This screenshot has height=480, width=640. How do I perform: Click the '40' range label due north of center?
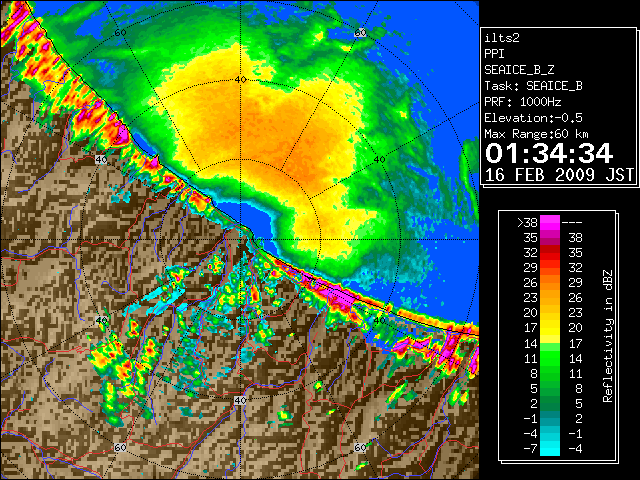(x=240, y=80)
